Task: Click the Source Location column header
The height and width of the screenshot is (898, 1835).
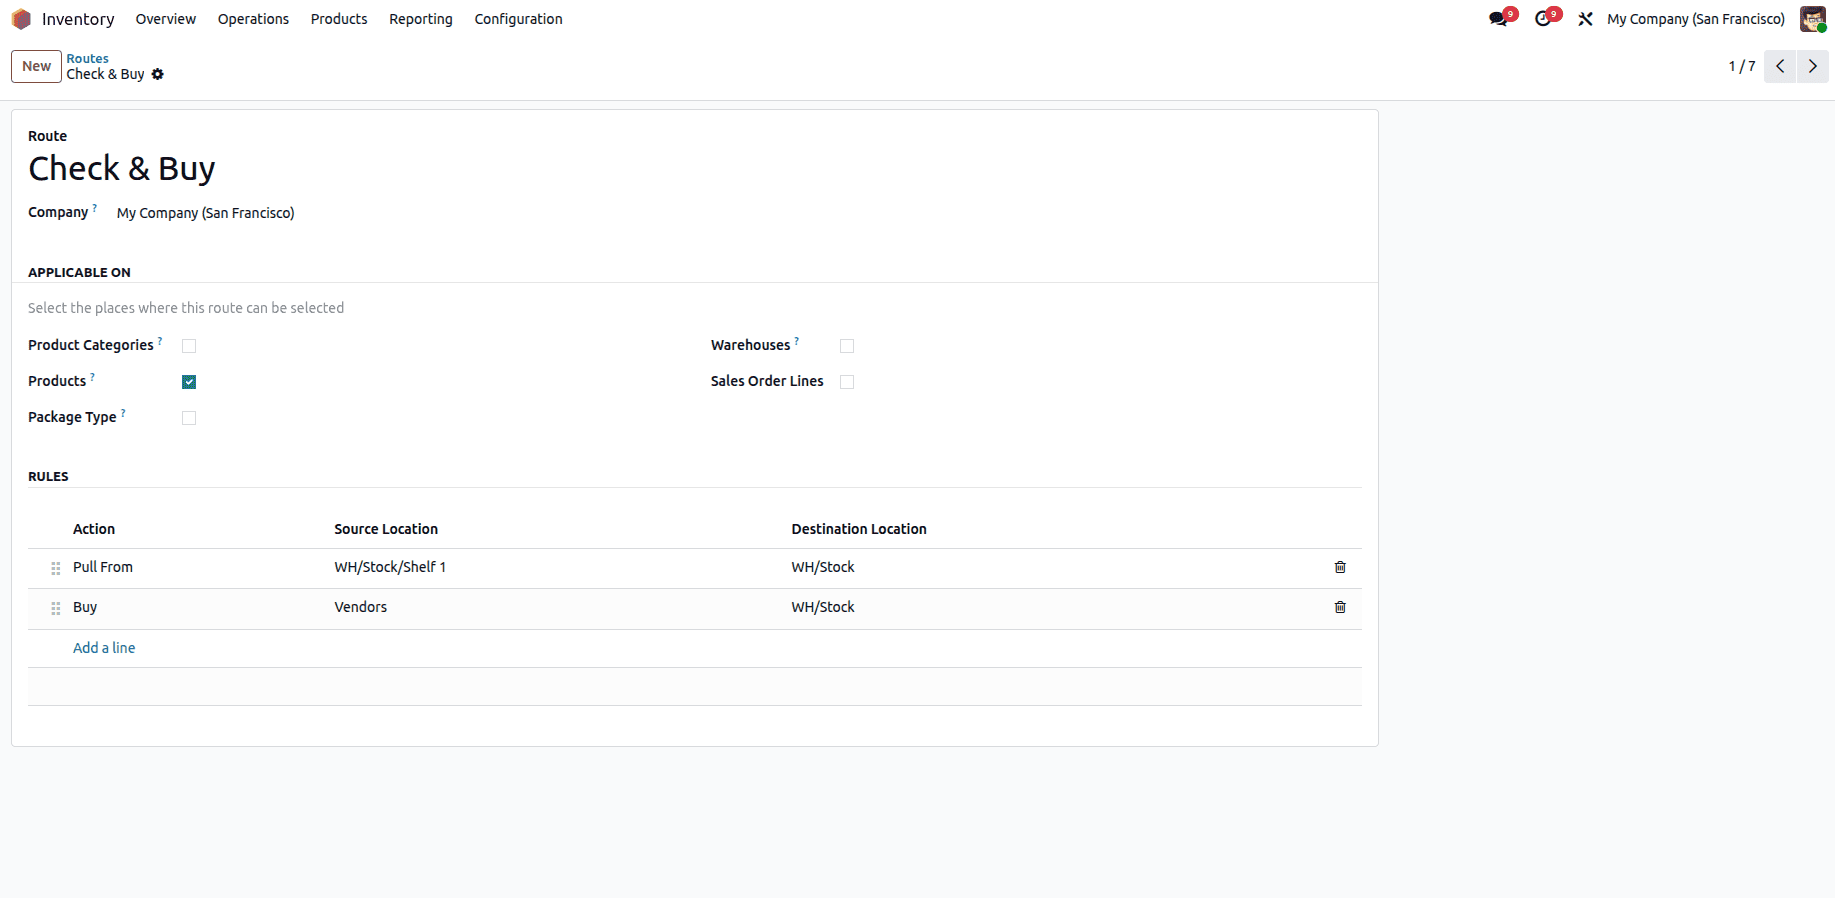Action: click(386, 529)
